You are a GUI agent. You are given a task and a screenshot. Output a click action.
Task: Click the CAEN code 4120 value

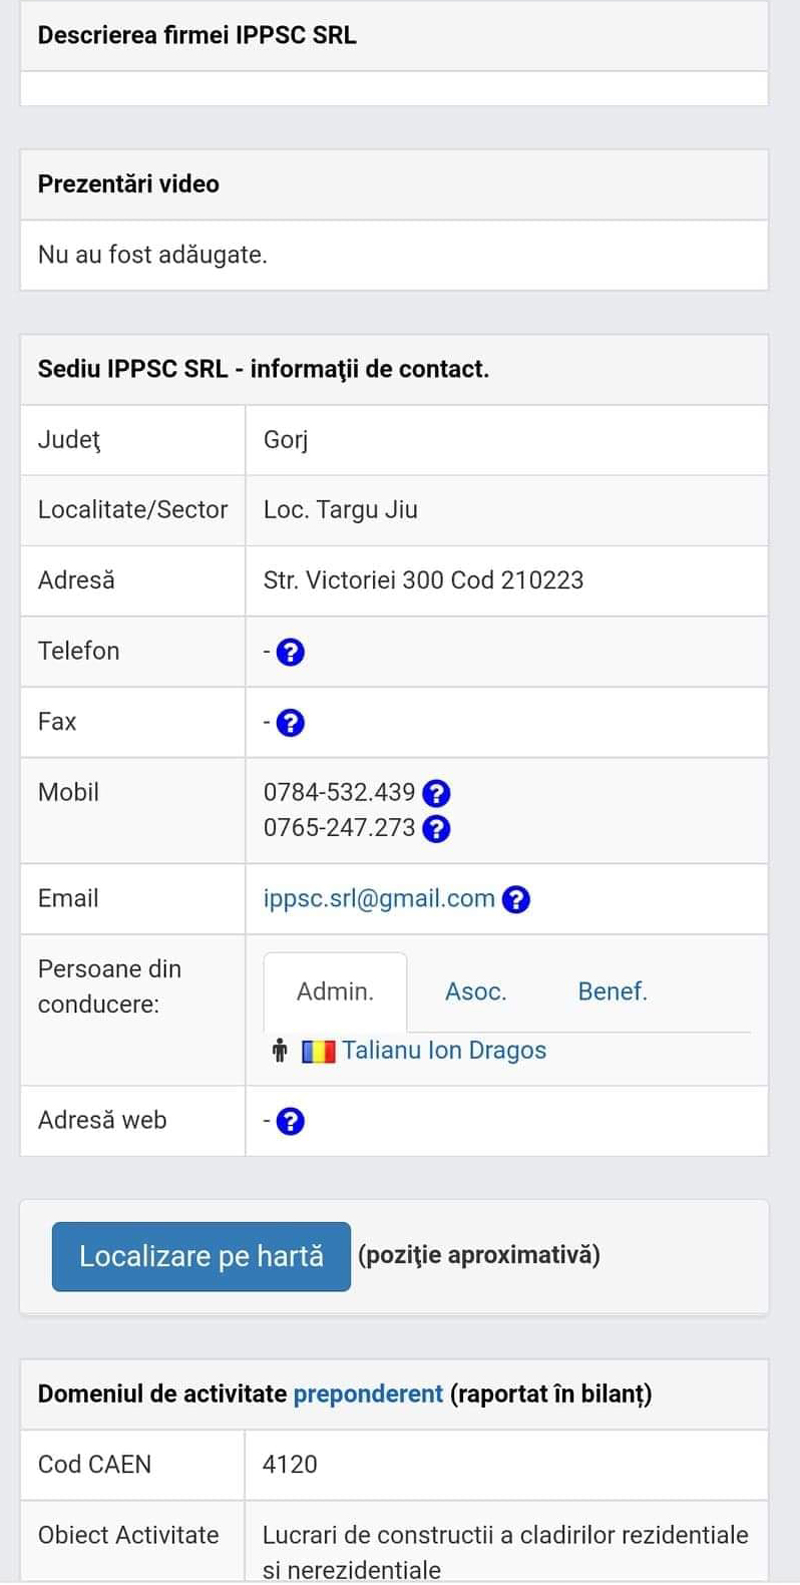click(x=290, y=1465)
